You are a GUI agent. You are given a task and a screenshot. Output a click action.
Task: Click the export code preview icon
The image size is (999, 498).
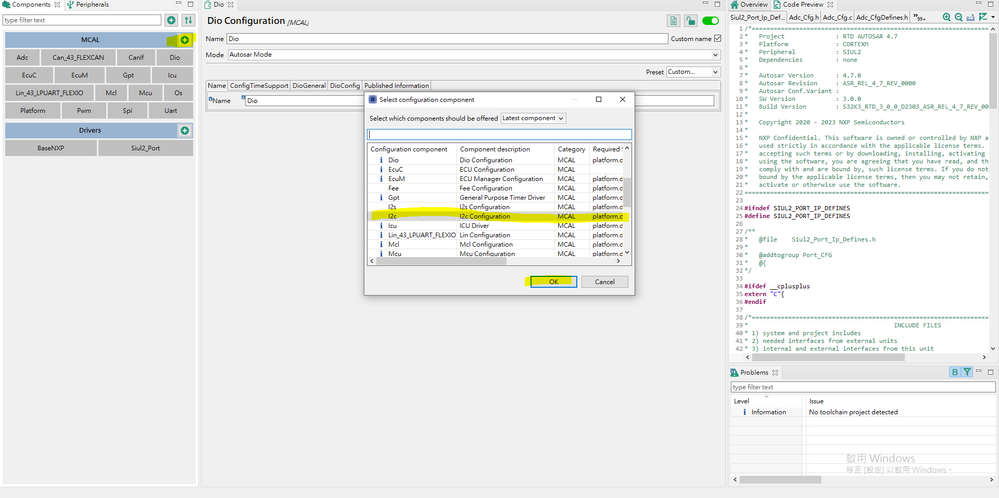[970, 17]
